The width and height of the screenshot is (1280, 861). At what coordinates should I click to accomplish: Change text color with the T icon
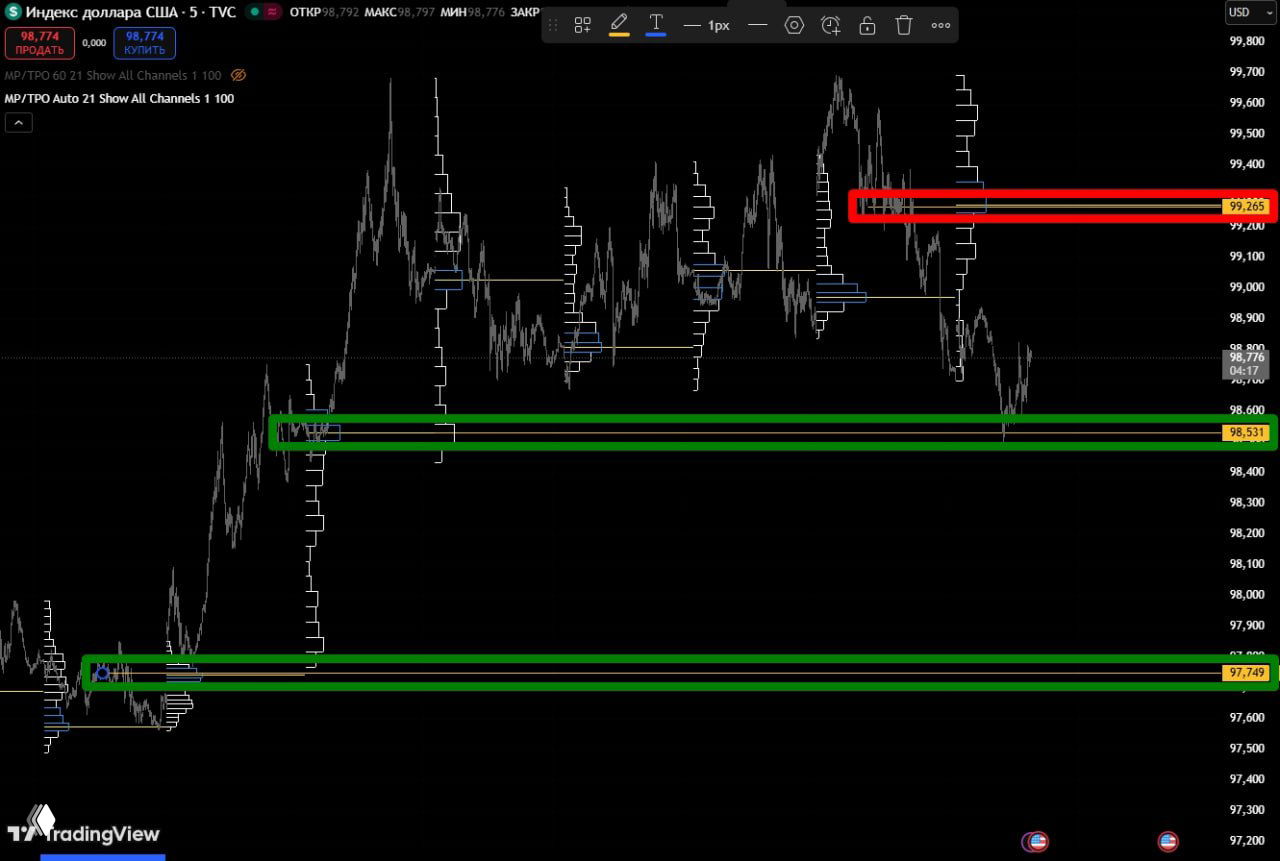click(656, 24)
